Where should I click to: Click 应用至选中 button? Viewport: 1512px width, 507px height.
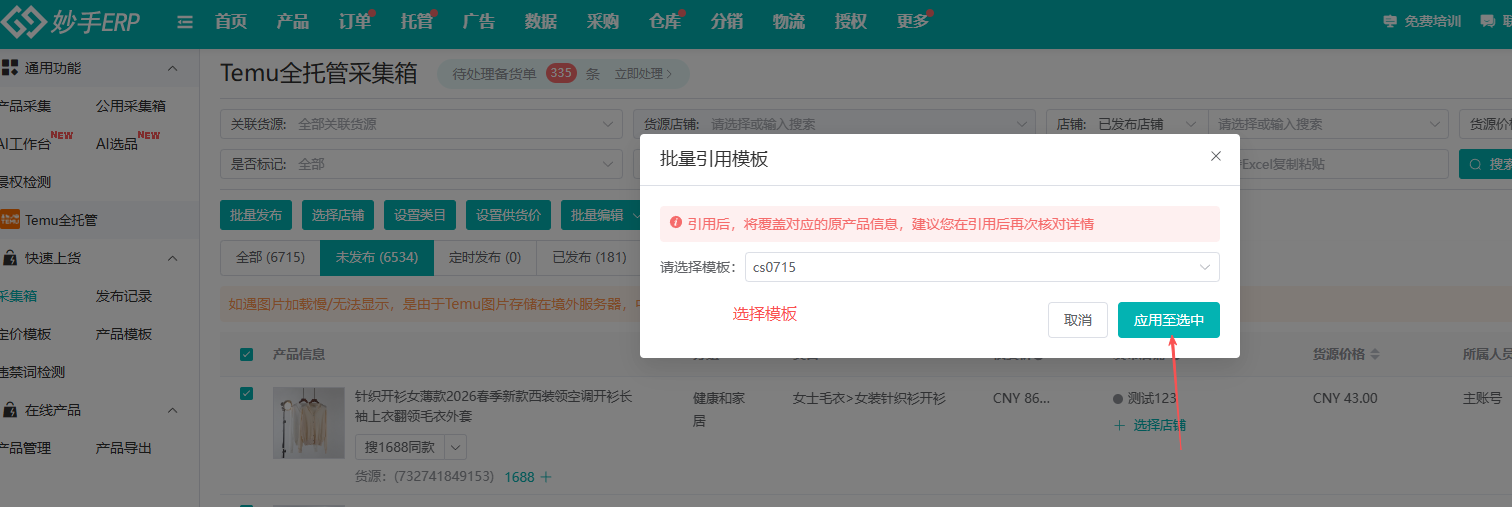pyautogui.click(x=1169, y=320)
